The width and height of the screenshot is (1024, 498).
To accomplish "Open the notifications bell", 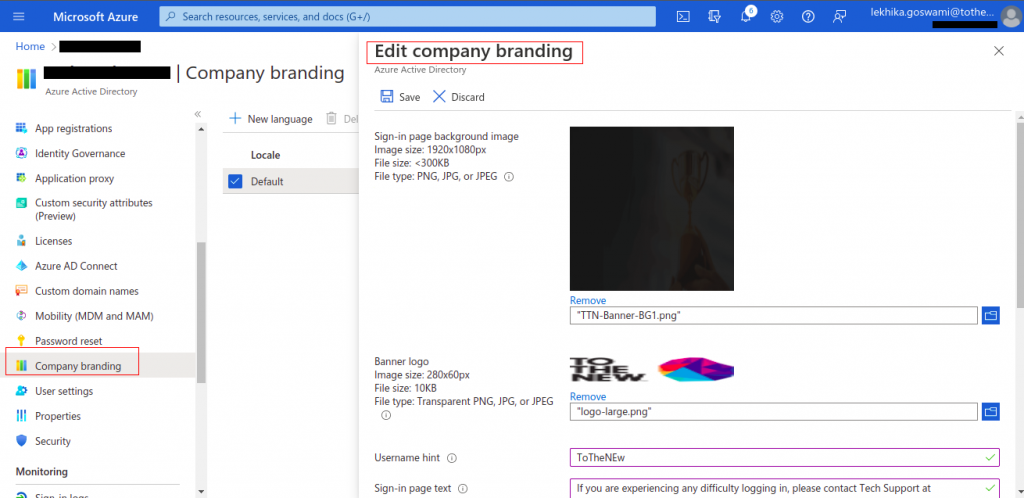I will click(x=746, y=16).
